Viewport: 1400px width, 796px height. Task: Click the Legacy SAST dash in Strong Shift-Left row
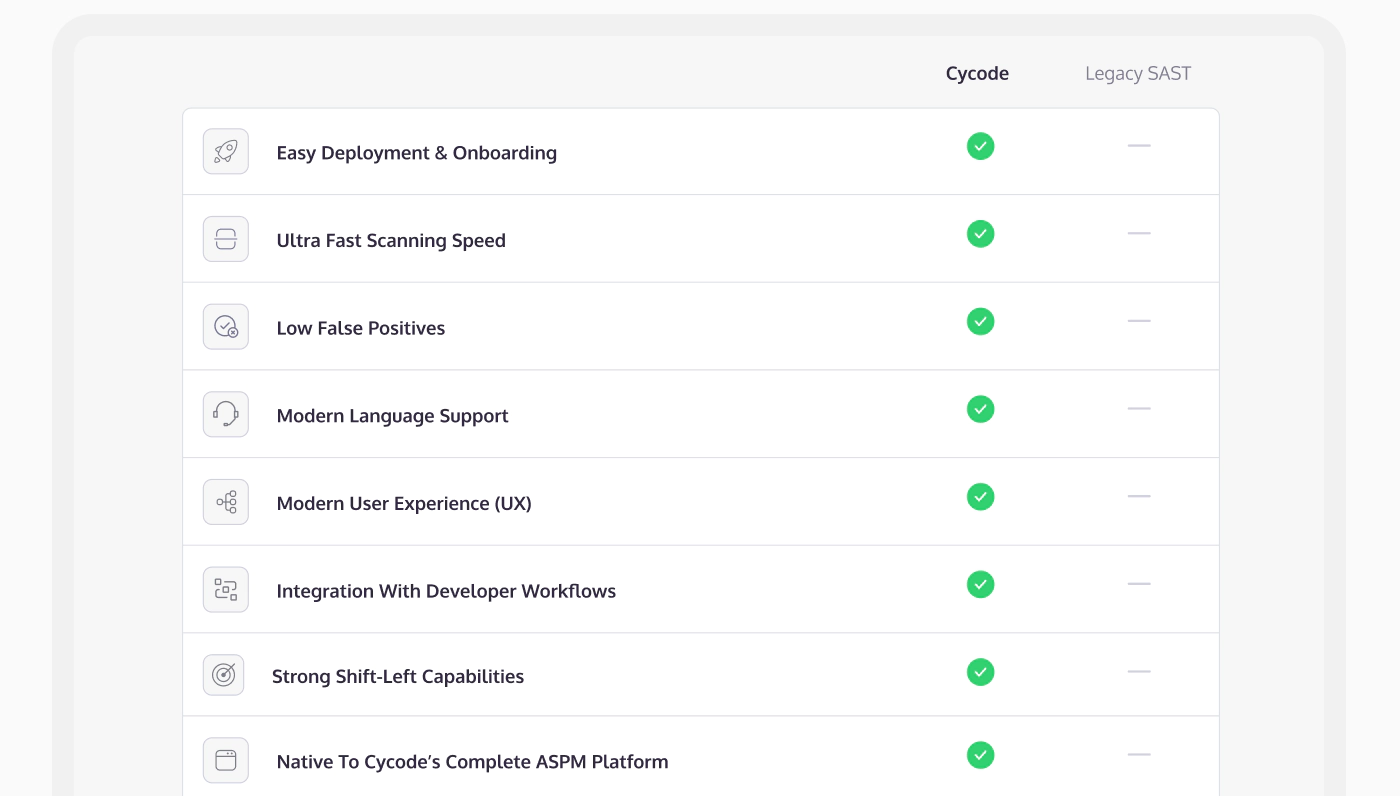(x=1139, y=672)
